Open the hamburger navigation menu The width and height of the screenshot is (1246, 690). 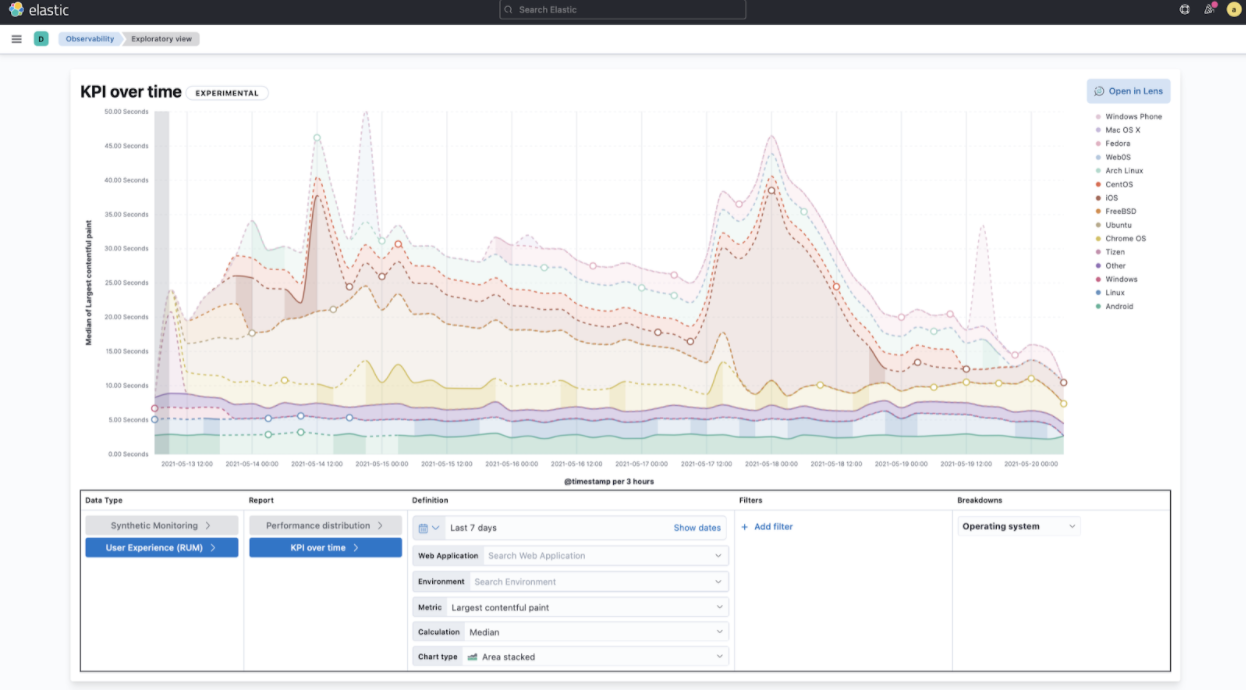(16, 39)
